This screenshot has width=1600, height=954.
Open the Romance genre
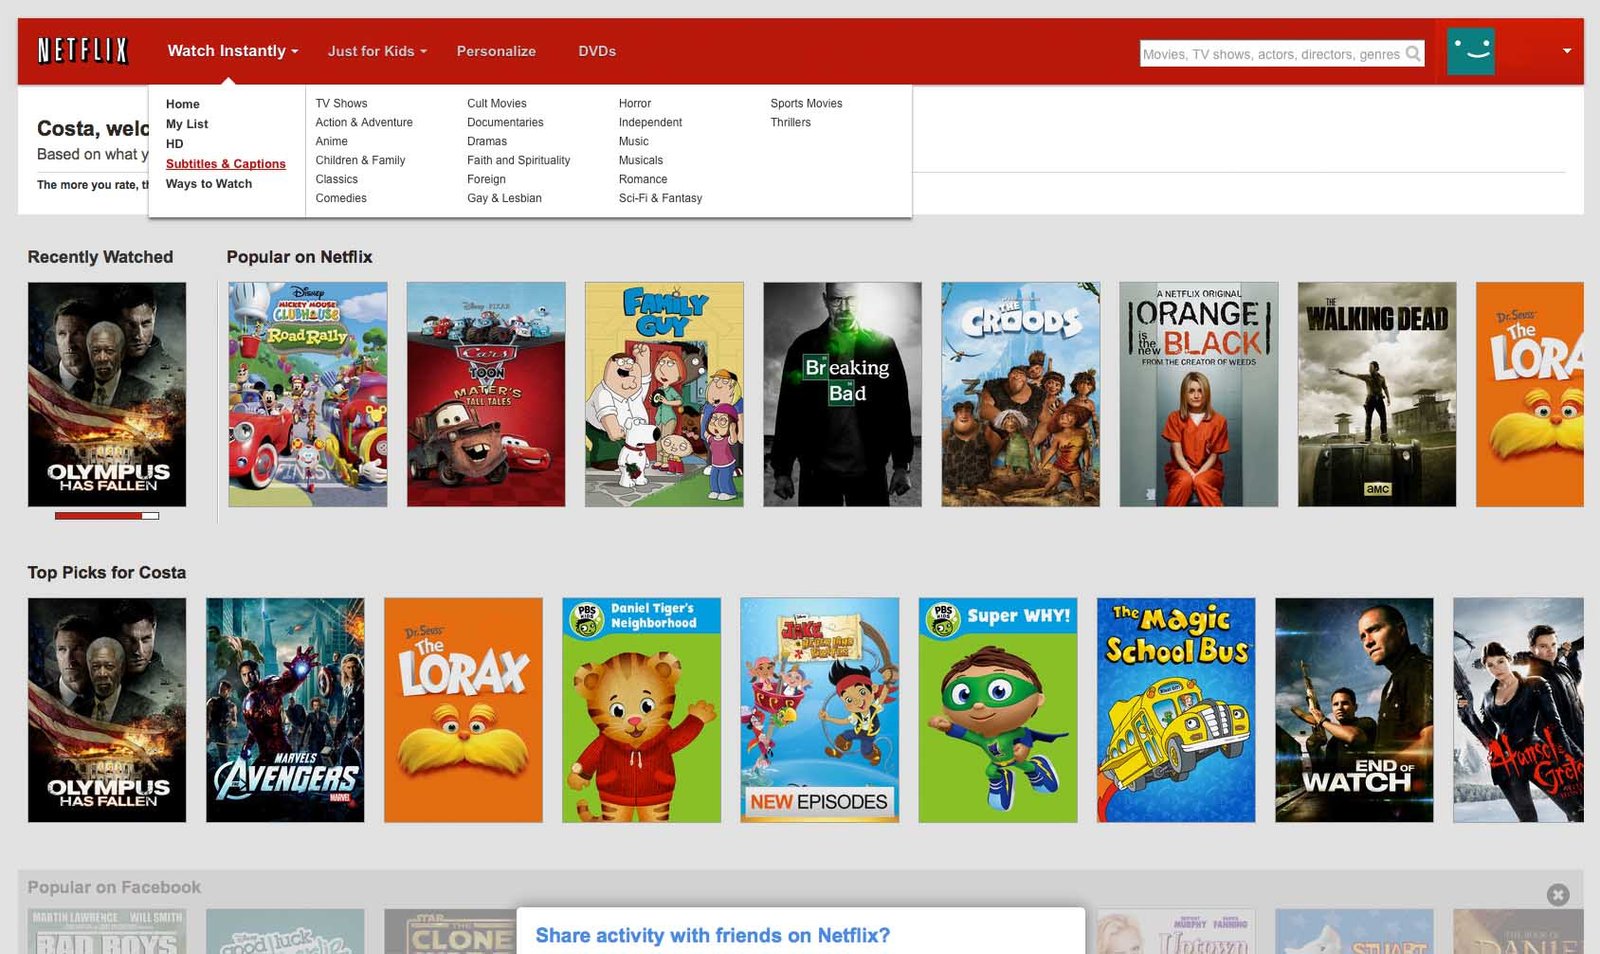pos(643,179)
